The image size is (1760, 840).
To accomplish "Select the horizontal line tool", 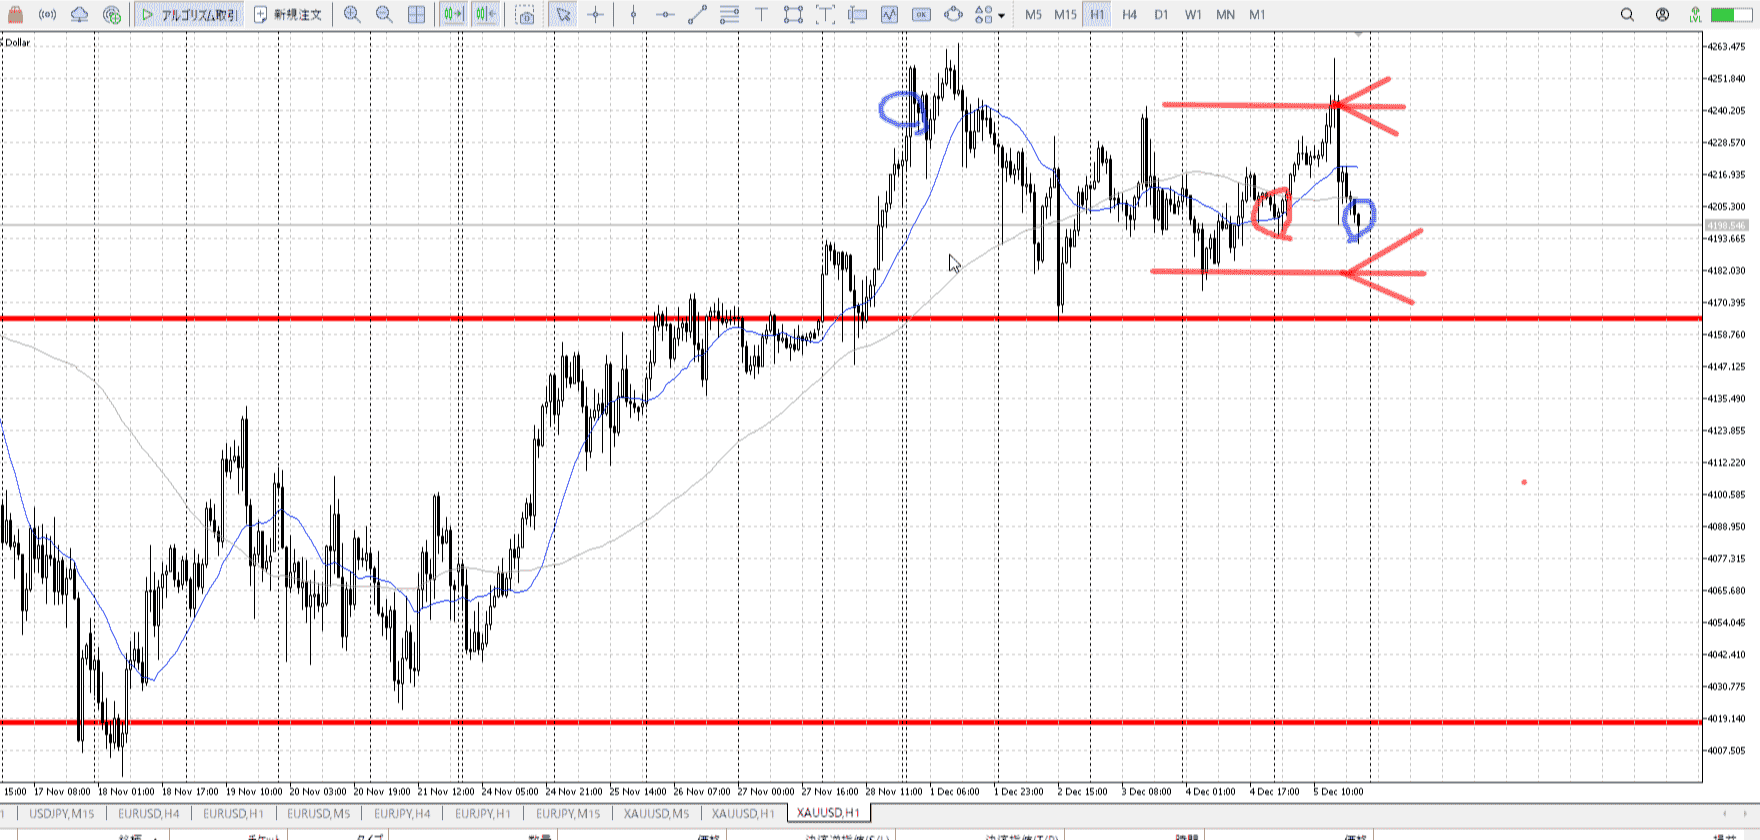I will [665, 15].
